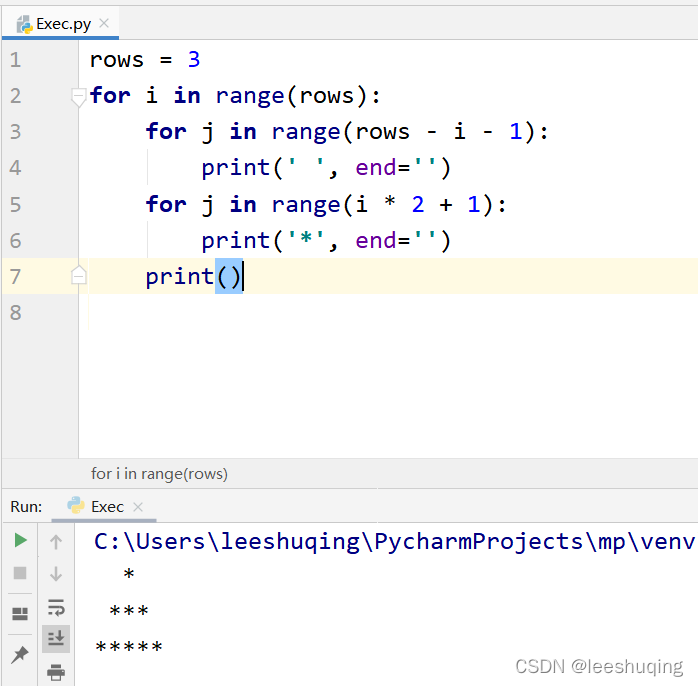Click line number 1 in the gutter

16,60
